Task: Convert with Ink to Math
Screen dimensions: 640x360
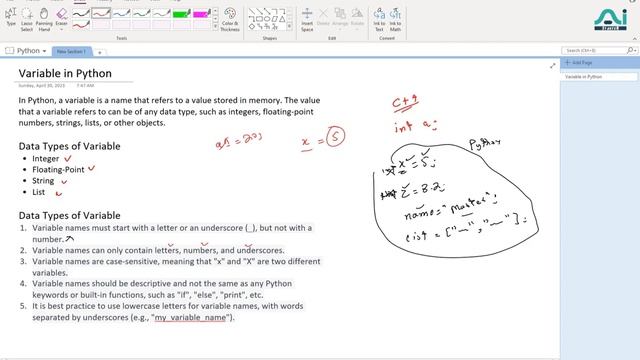Action: (x=395, y=19)
